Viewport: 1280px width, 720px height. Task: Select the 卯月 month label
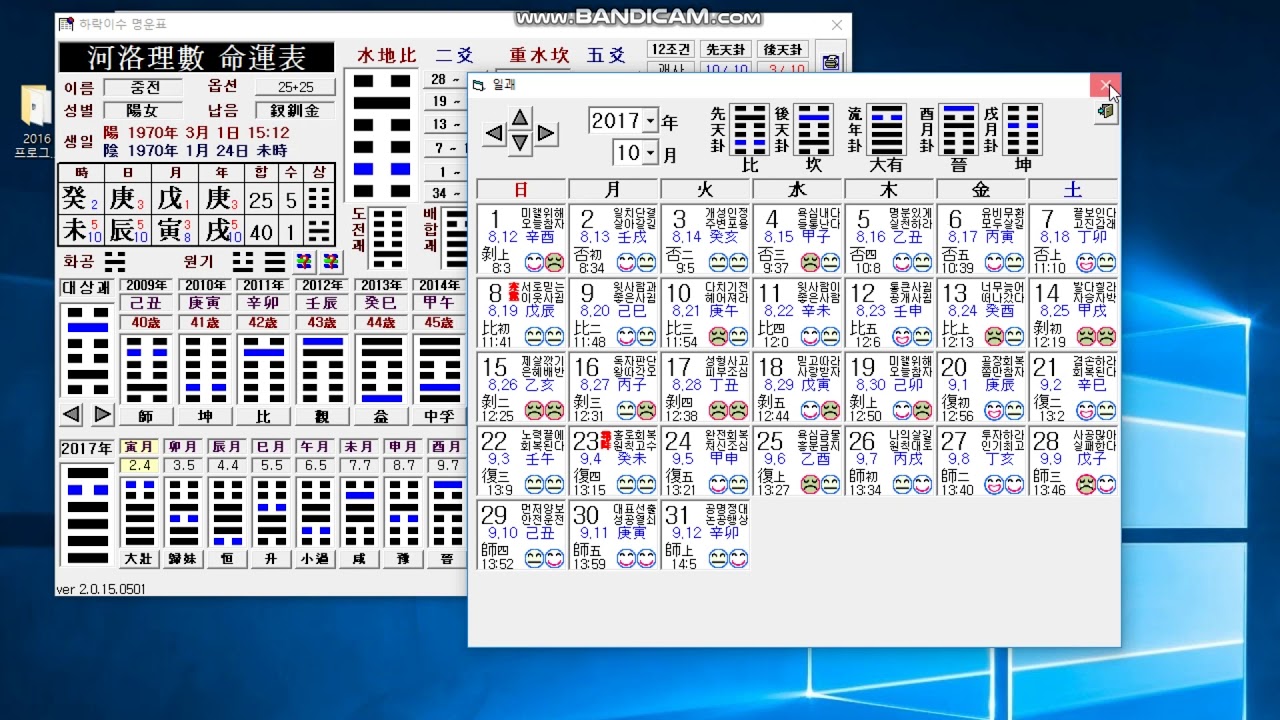coord(183,447)
